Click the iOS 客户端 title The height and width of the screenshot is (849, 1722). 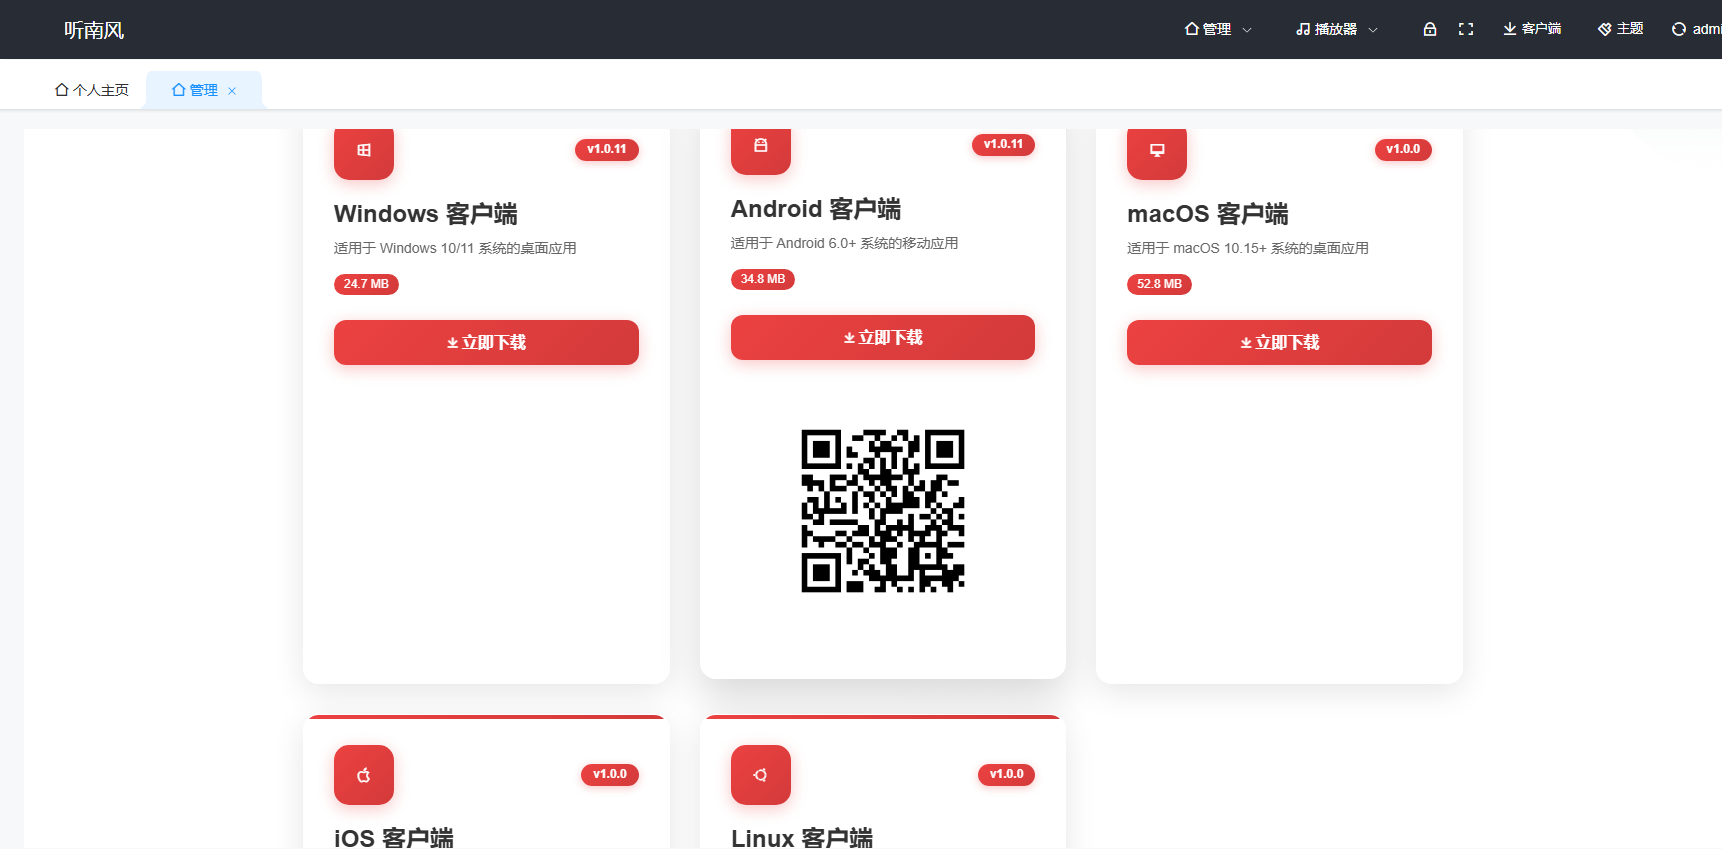coord(394,838)
